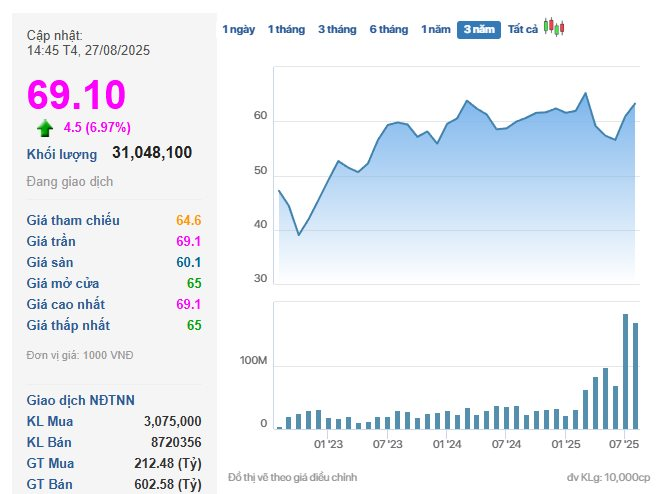This screenshot has width=658, height=494.
Task: Click the price line peak on chart
Action: [585, 93]
